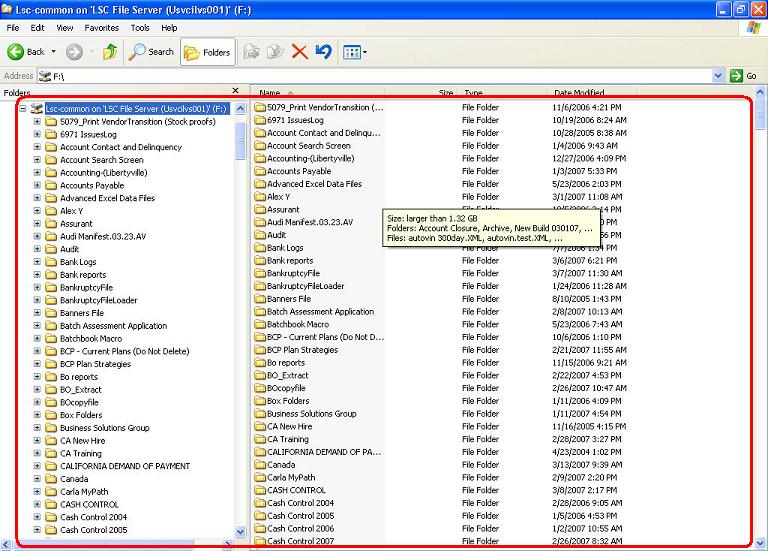Click the blue Undo arrow icon

pos(323,51)
